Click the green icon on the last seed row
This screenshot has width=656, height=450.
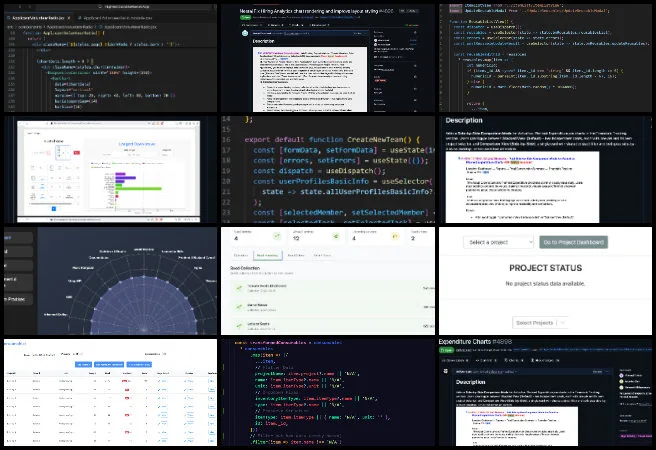pos(239,326)
